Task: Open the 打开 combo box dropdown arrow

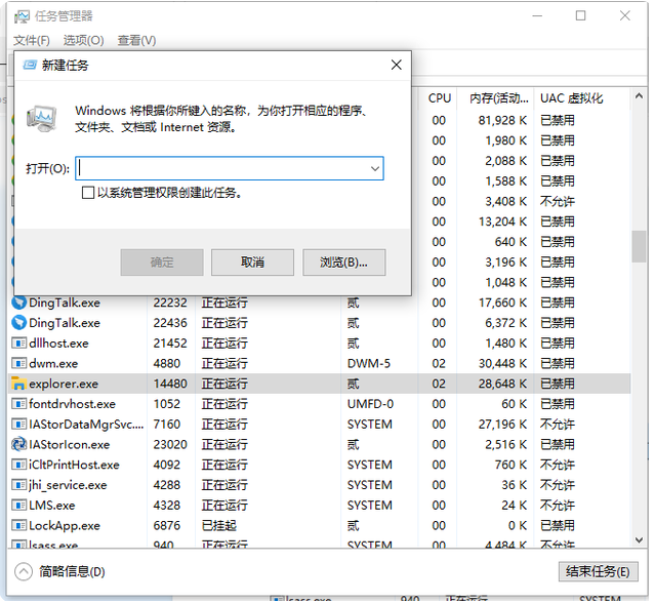Action: pos(375,168)
